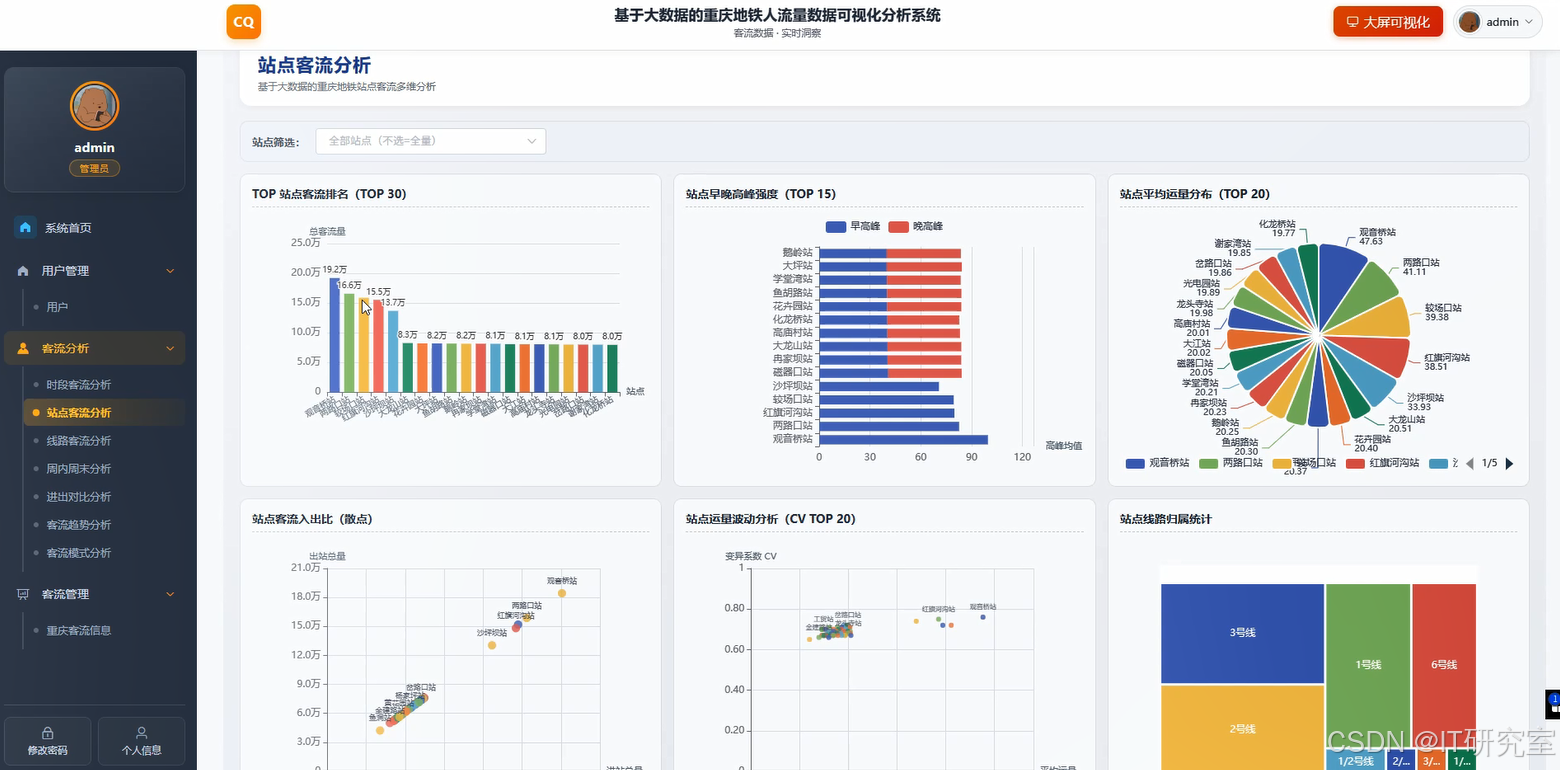This screenshot has width=1560, height=770.
Task: Go to next page of pie legend
Action: (1509, 464)
